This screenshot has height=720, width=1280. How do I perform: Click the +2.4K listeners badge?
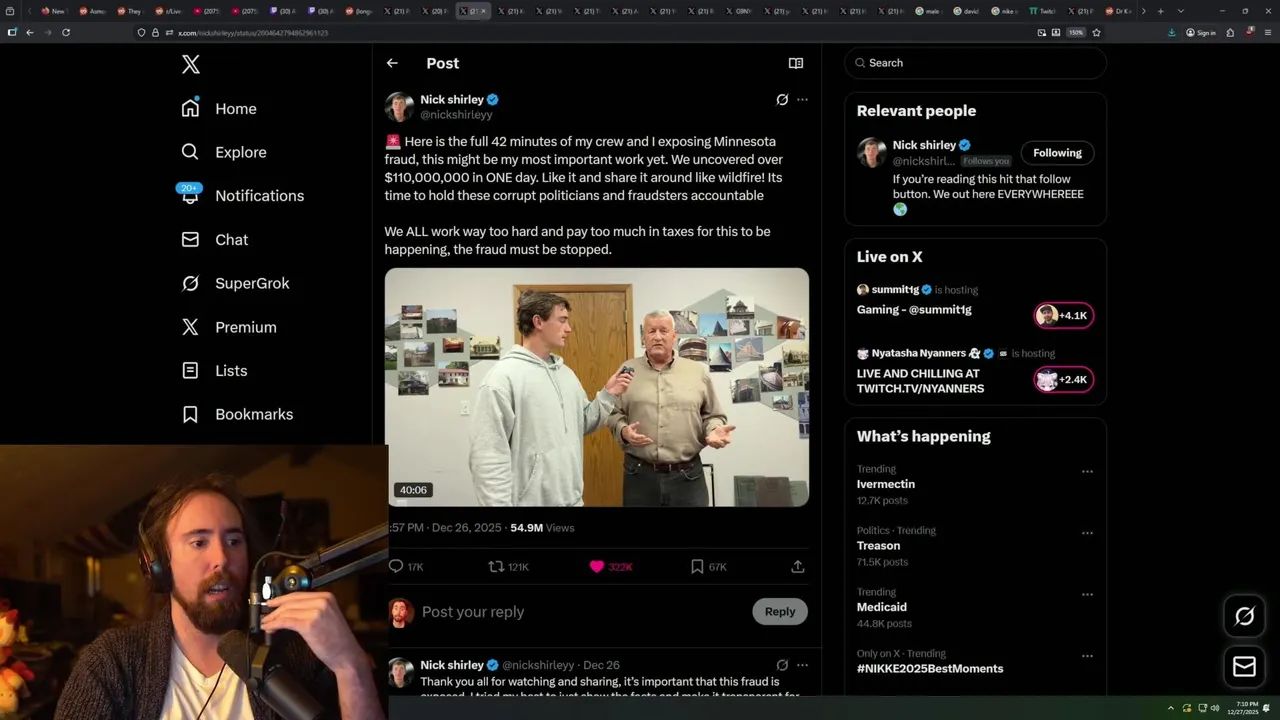click(x=1064, y=380)
